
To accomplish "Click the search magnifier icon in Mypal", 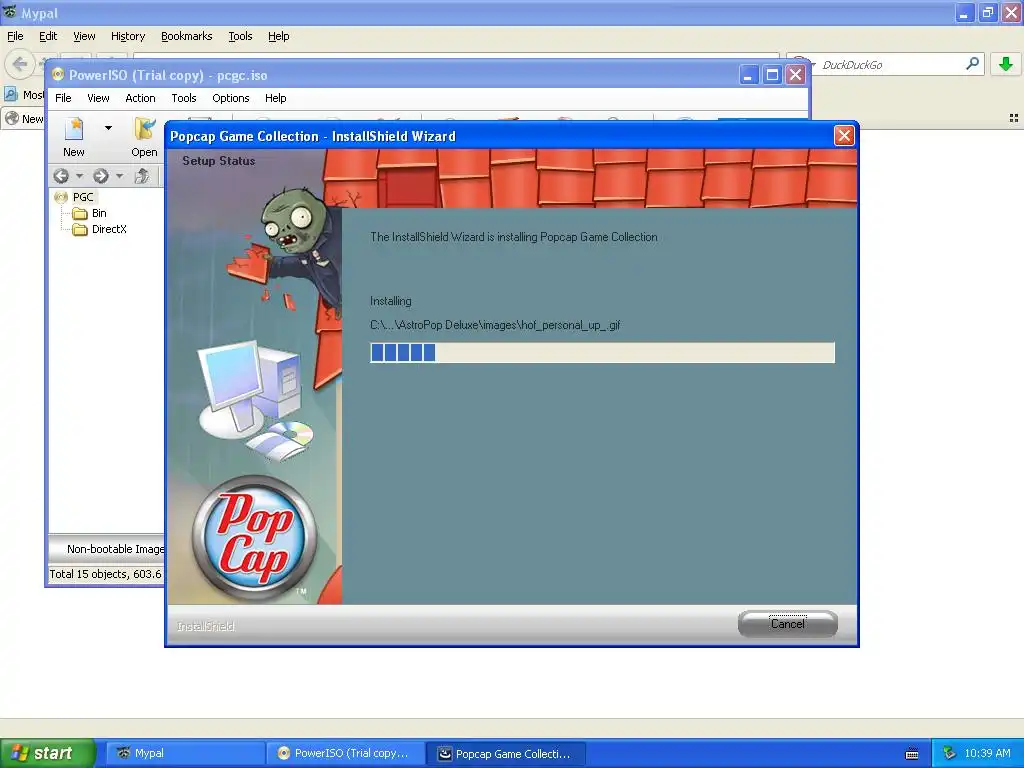I will click(x=972, y=64).
